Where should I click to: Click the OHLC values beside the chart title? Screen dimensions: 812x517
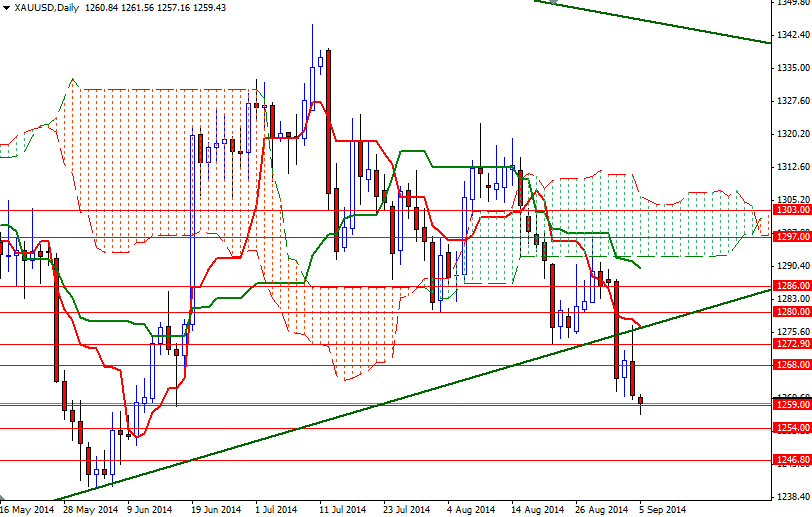pos(155,7)
